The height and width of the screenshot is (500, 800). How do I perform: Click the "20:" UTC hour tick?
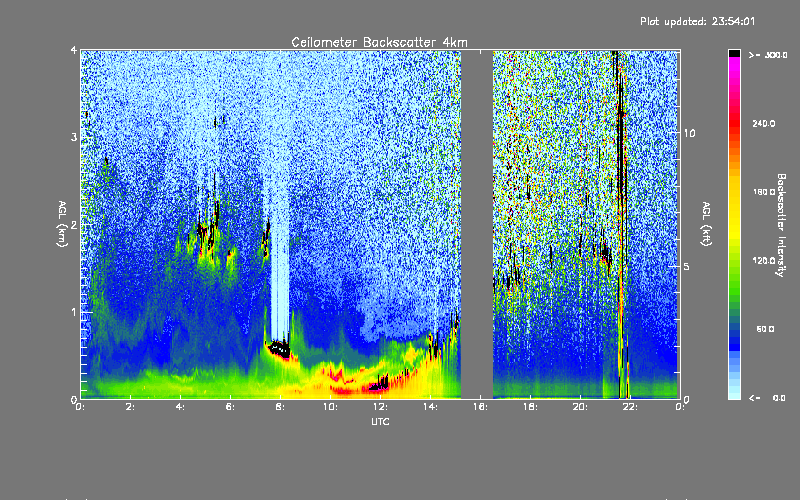pyautogui.click(x=580, y=407)
